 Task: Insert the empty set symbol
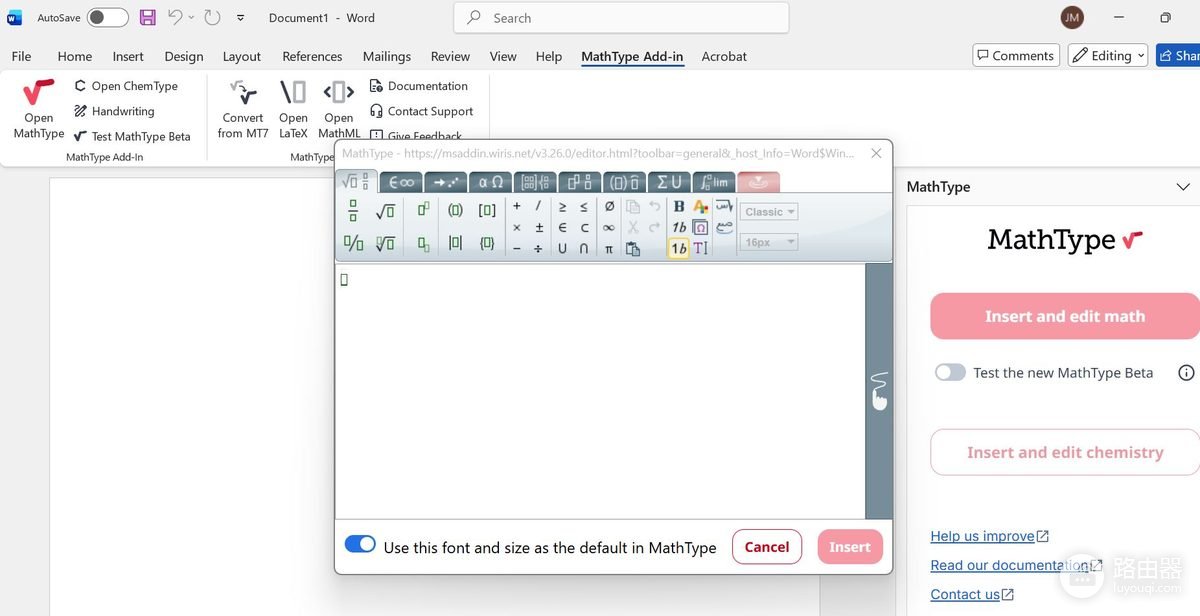609,207
